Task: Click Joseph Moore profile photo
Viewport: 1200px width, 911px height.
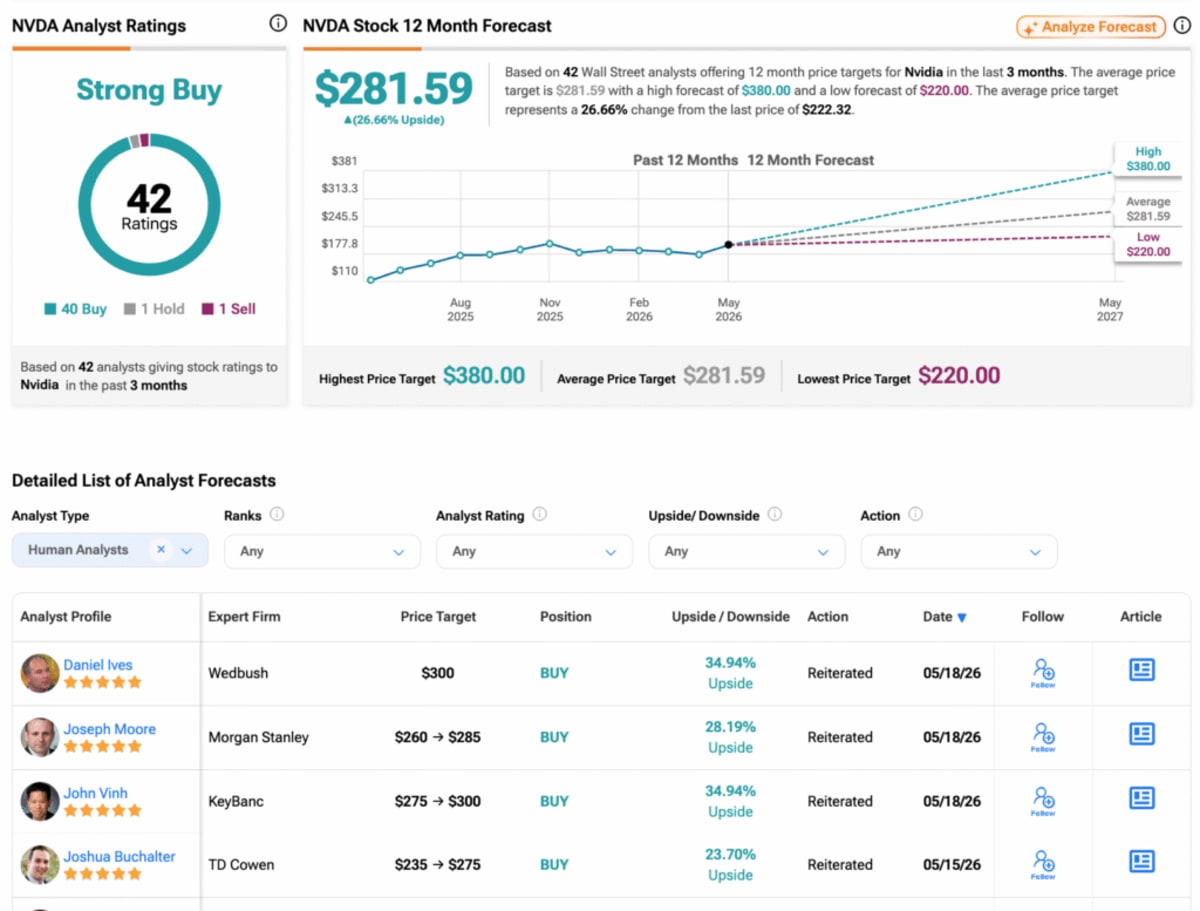Action: pyautogui.click(x=40, y=737)
